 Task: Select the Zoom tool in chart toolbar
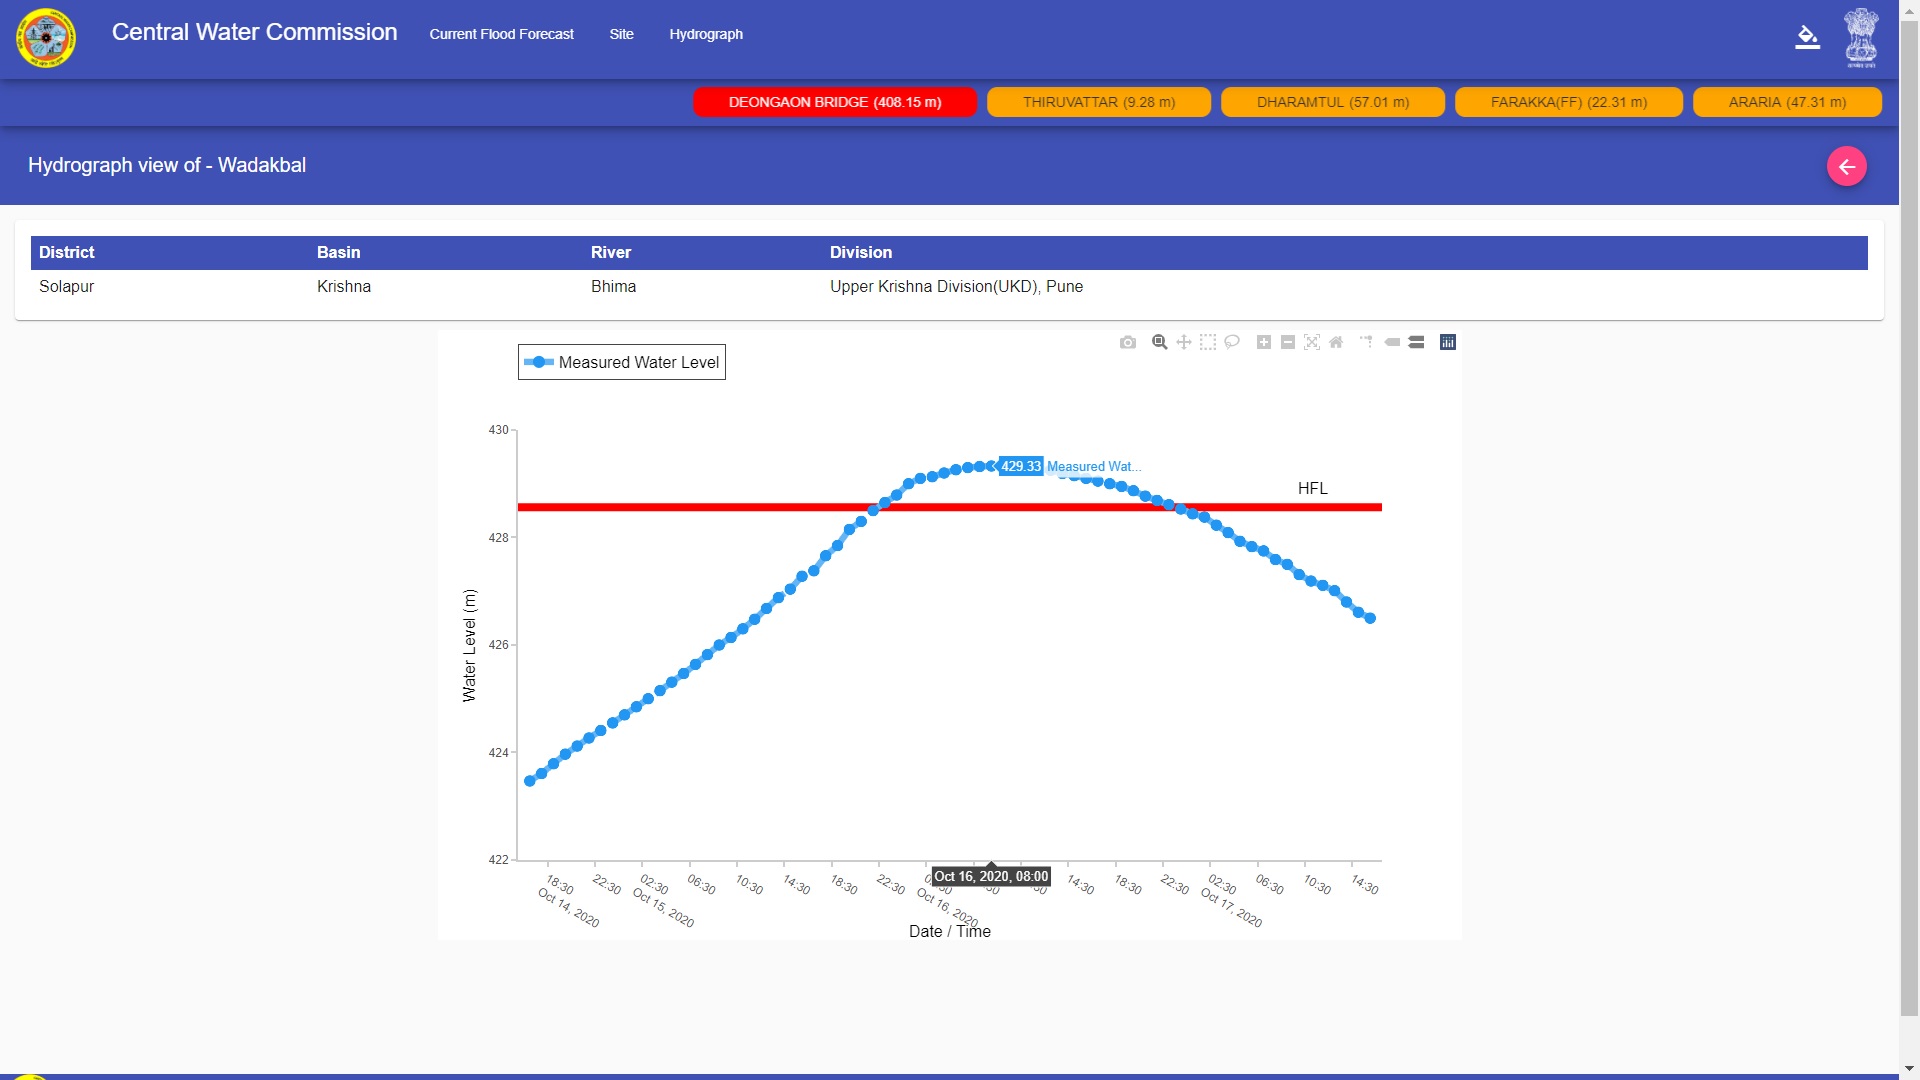pyautogui.click(x=1159, y=342)
